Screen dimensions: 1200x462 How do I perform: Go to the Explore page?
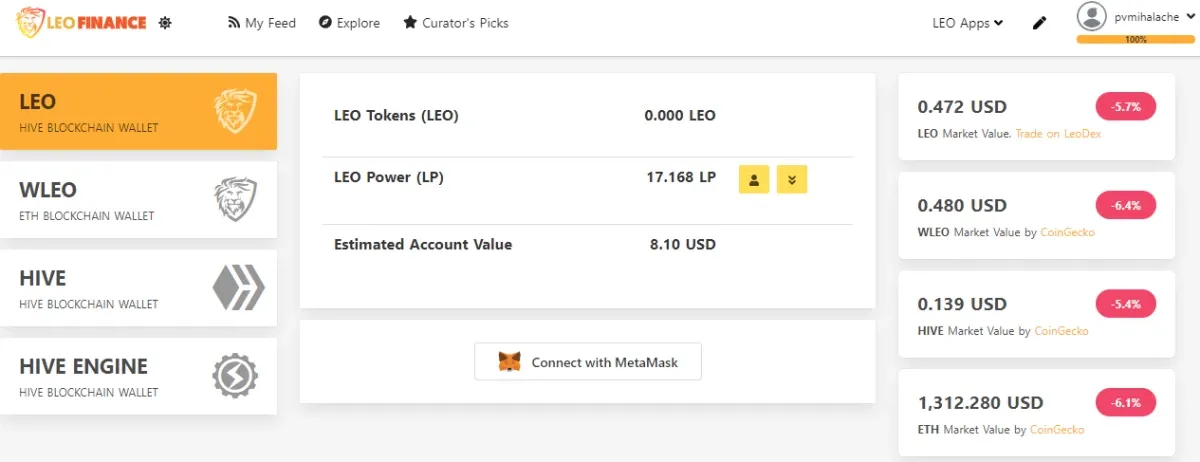349,23
